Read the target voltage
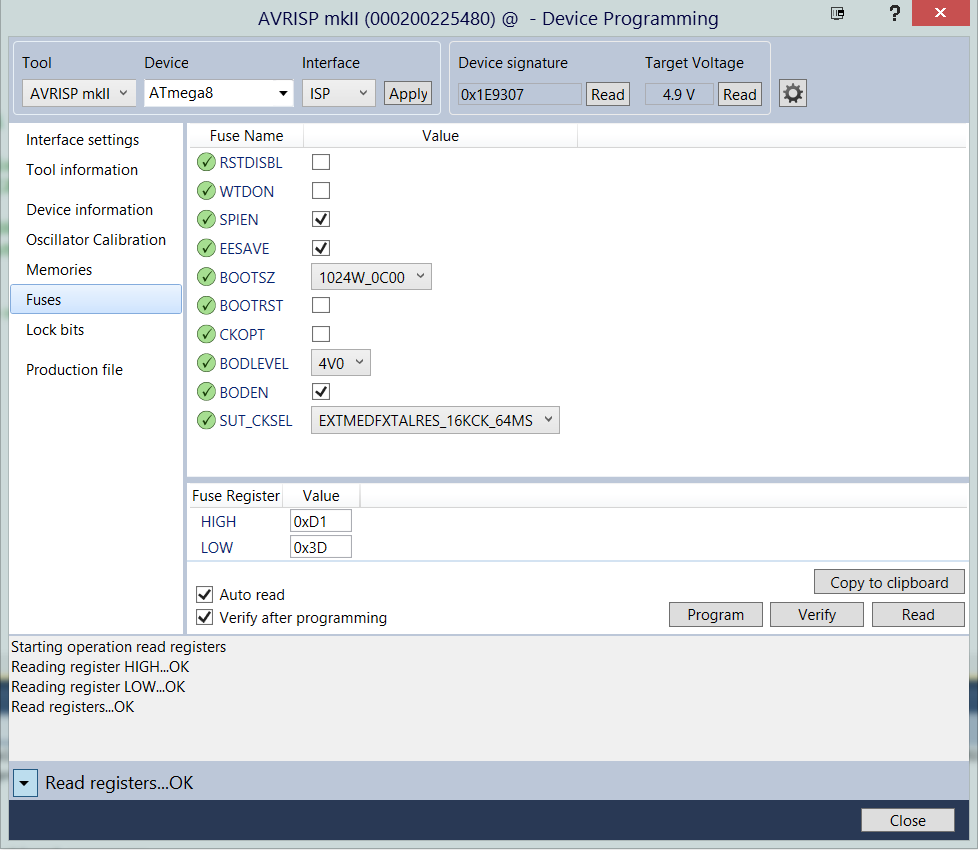 740,94
